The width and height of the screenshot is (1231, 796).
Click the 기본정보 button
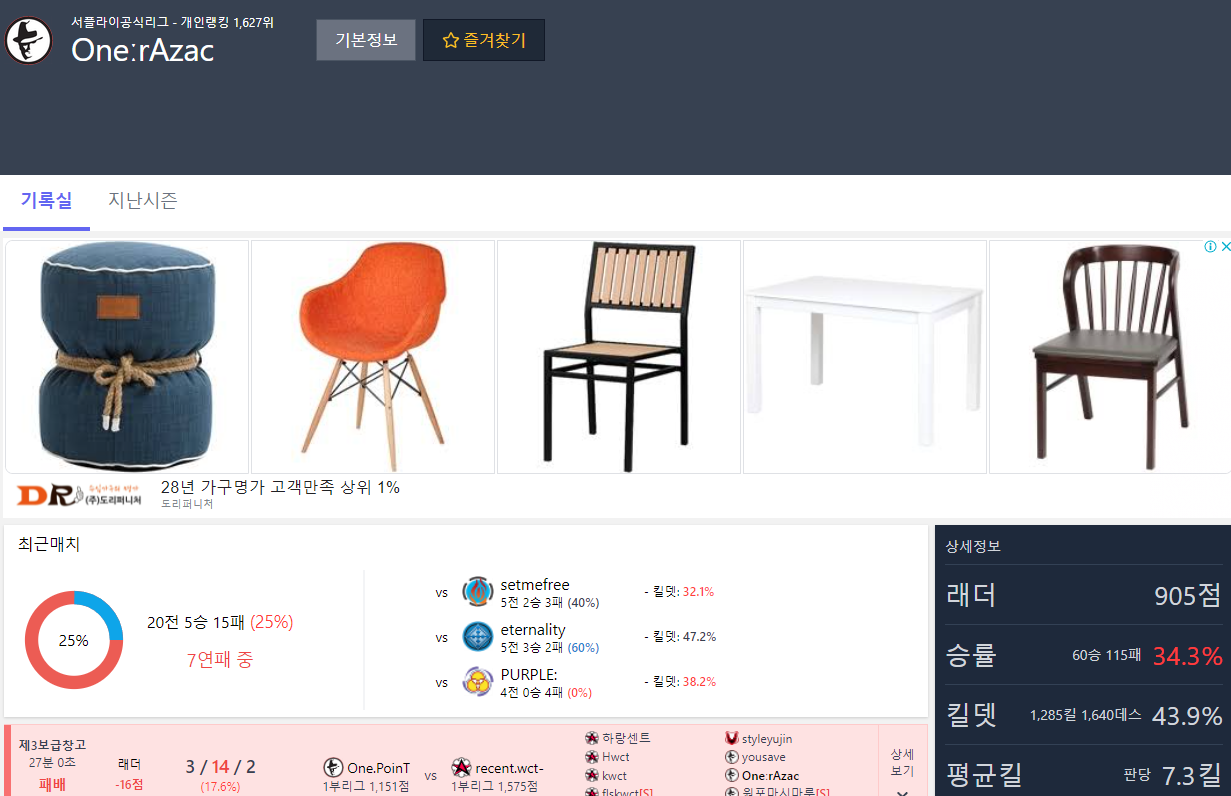[x=366, y=40]
